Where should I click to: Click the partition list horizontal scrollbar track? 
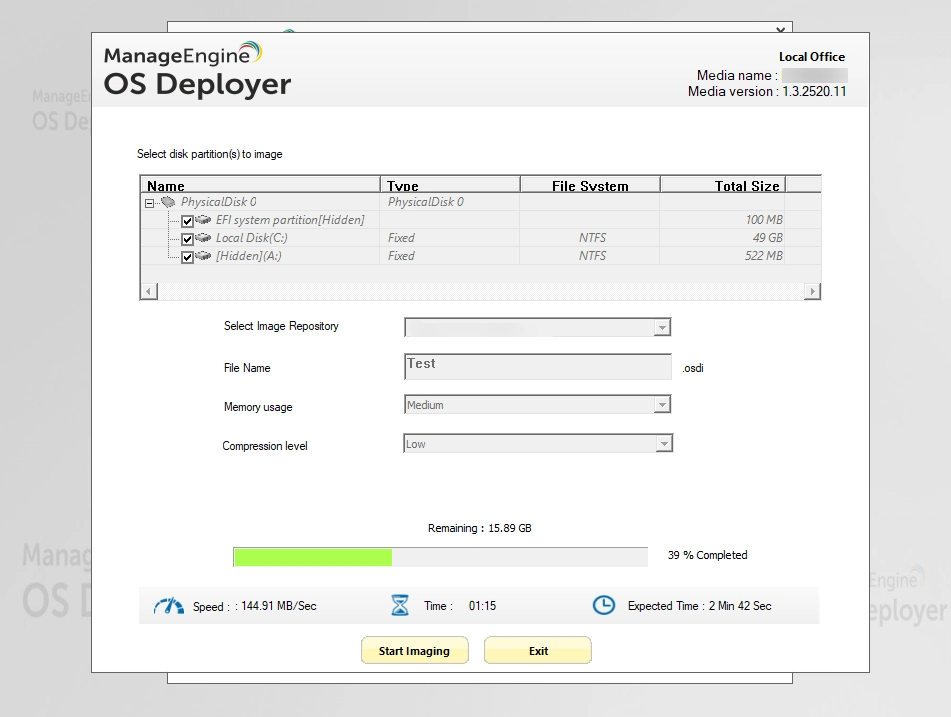click(480, 292)
